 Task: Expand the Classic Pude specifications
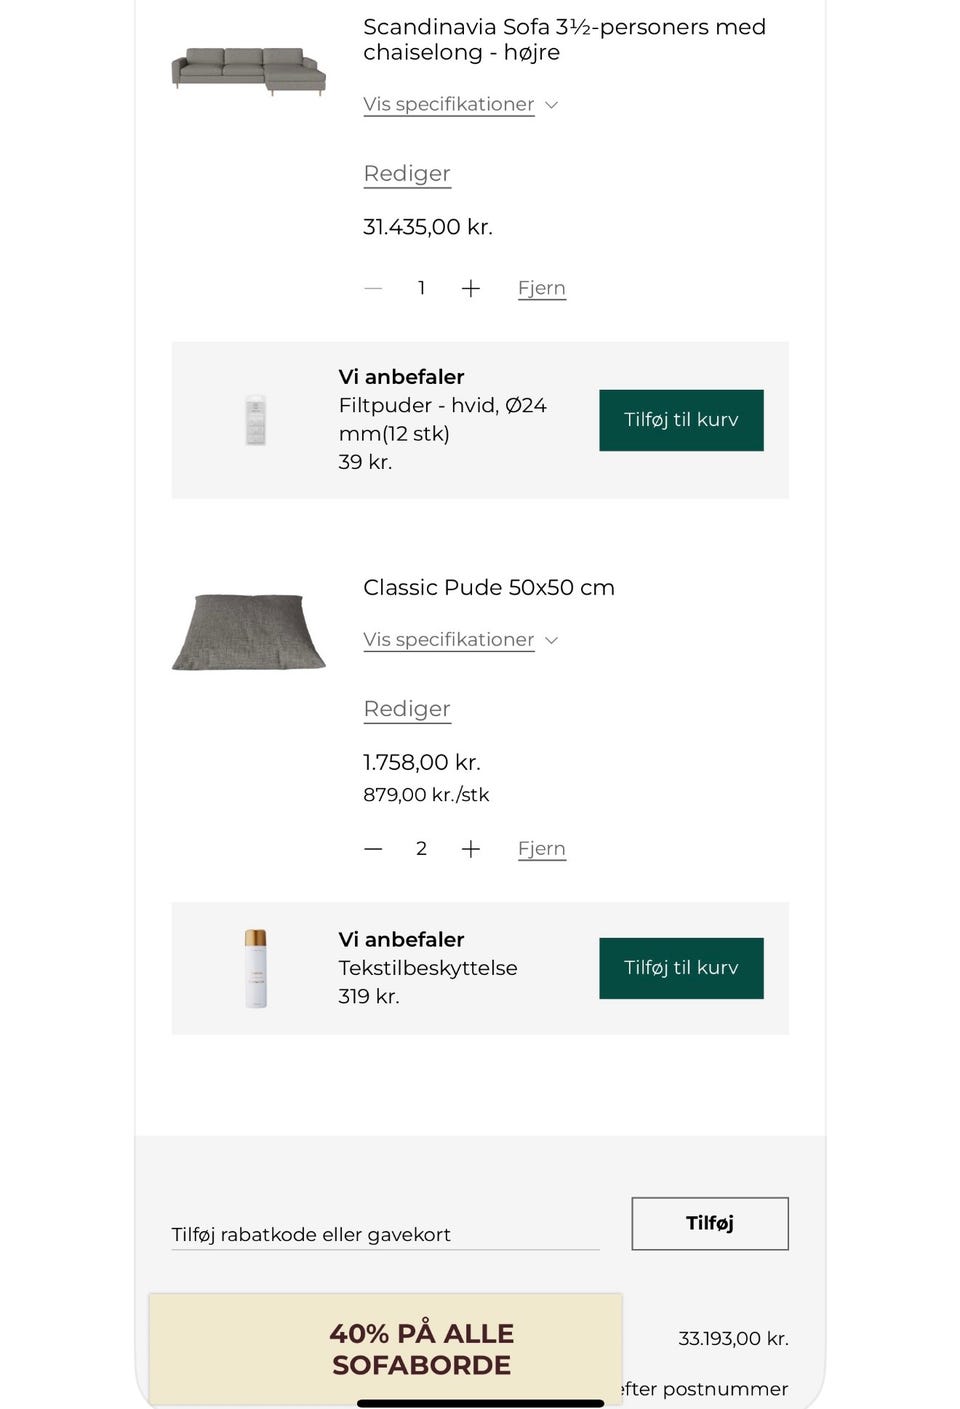click(x=449, y=639)
